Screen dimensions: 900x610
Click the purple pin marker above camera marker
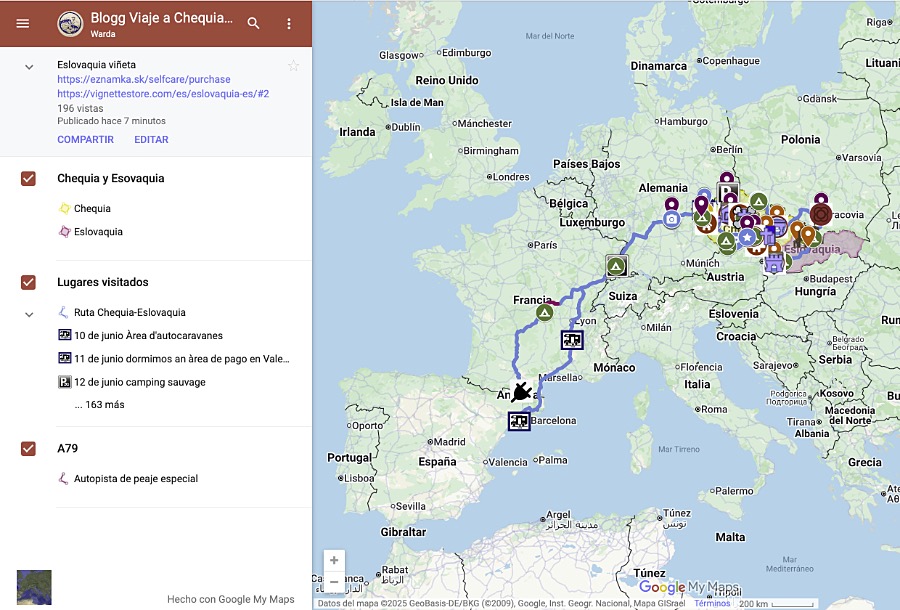(672, 204)
